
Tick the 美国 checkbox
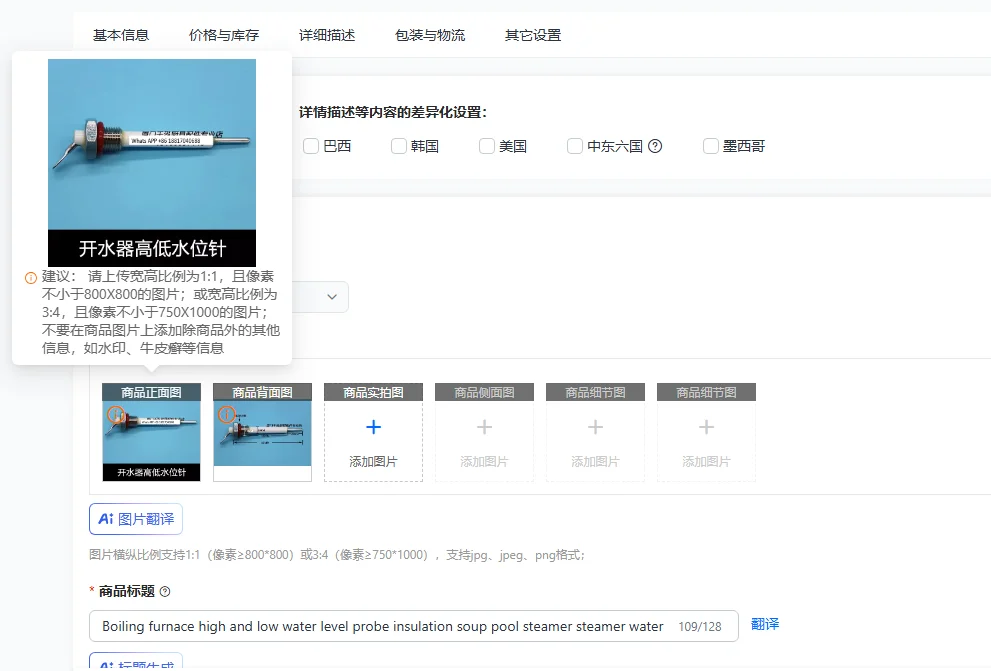[x=487, y=147]
